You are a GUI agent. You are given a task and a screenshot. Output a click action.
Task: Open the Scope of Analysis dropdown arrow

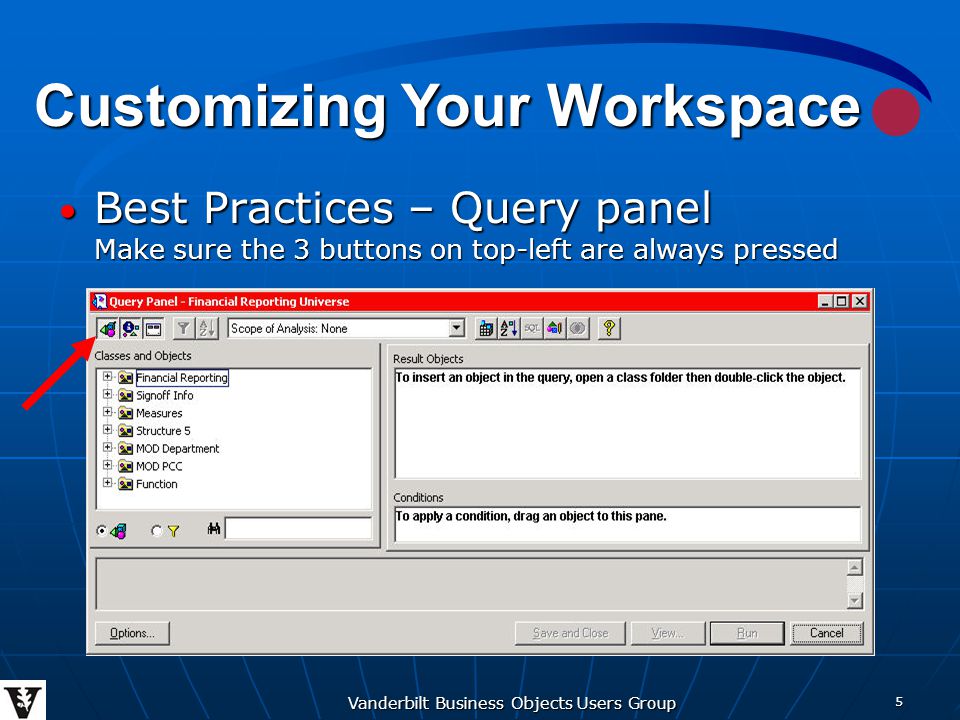click(x=457, y=328)
